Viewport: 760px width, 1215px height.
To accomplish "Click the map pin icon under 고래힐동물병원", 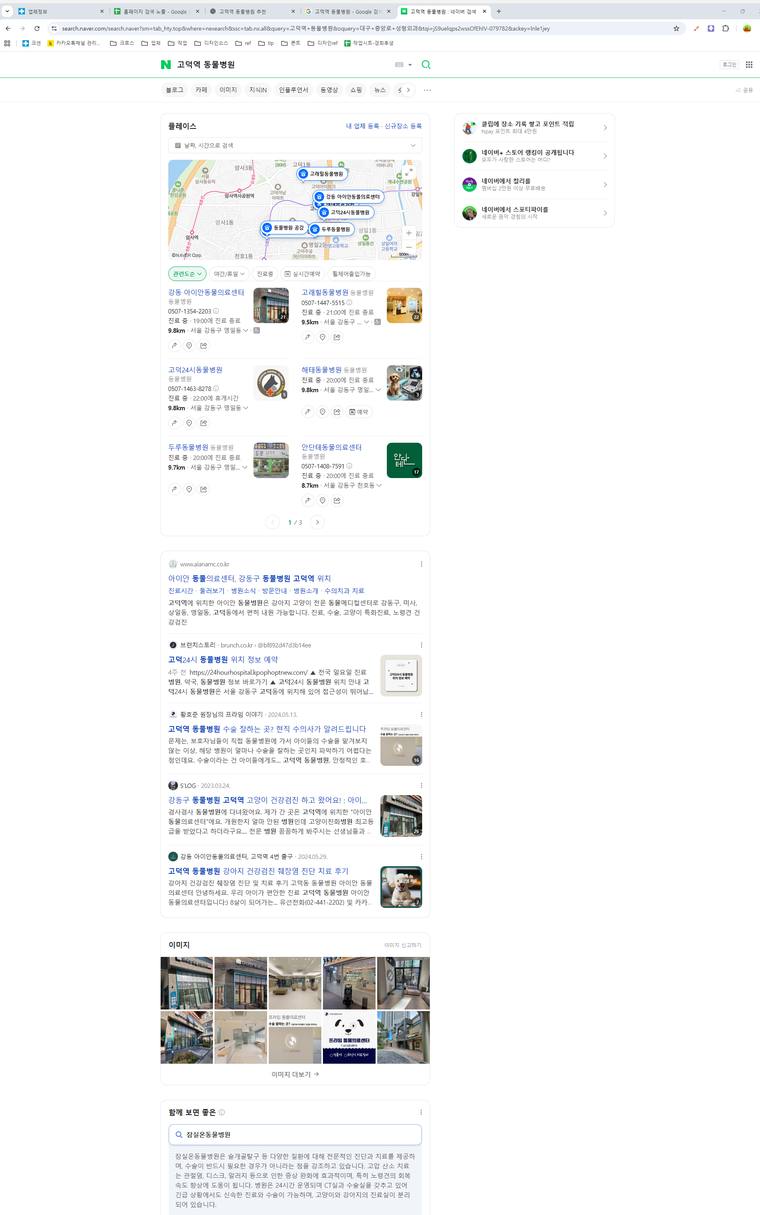I will coord(322,337).
